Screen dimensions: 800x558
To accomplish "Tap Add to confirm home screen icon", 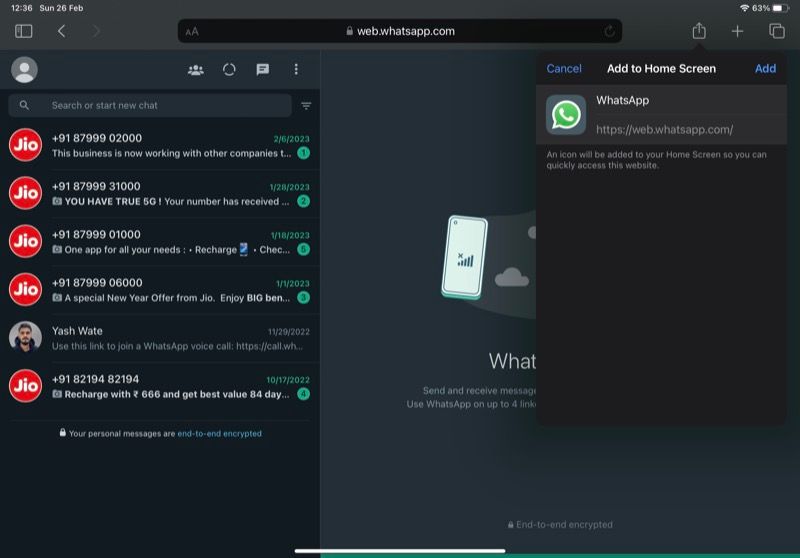I will [x=765, y=68].
